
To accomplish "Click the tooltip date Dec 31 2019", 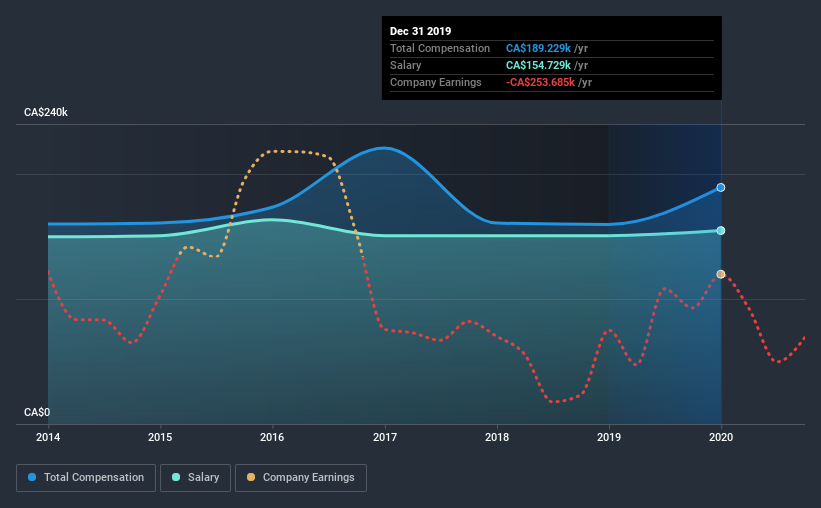I will [420, 31].
